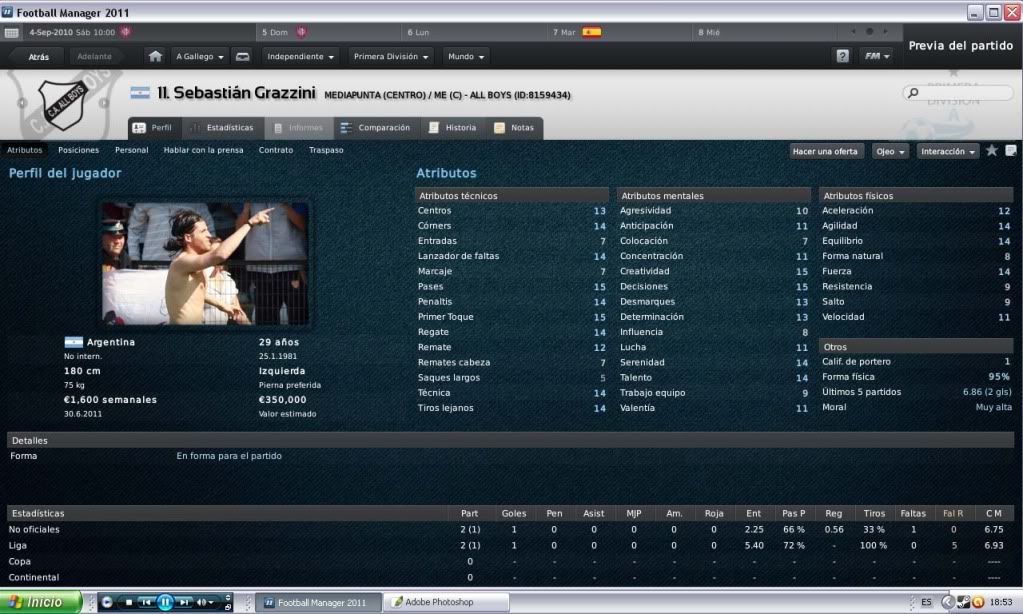Select the Atributos sub-tab
This screenshot has height=614, width=1023.
click(25, 150)
